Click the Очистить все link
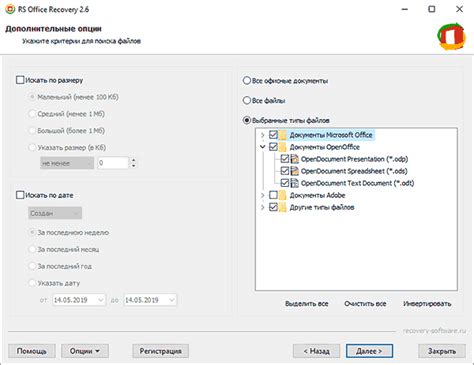 coord(365,304)
